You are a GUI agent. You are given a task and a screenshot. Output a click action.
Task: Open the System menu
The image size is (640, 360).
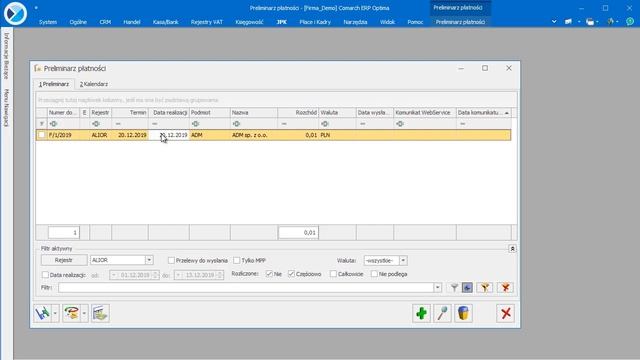(x=48, y=22)
